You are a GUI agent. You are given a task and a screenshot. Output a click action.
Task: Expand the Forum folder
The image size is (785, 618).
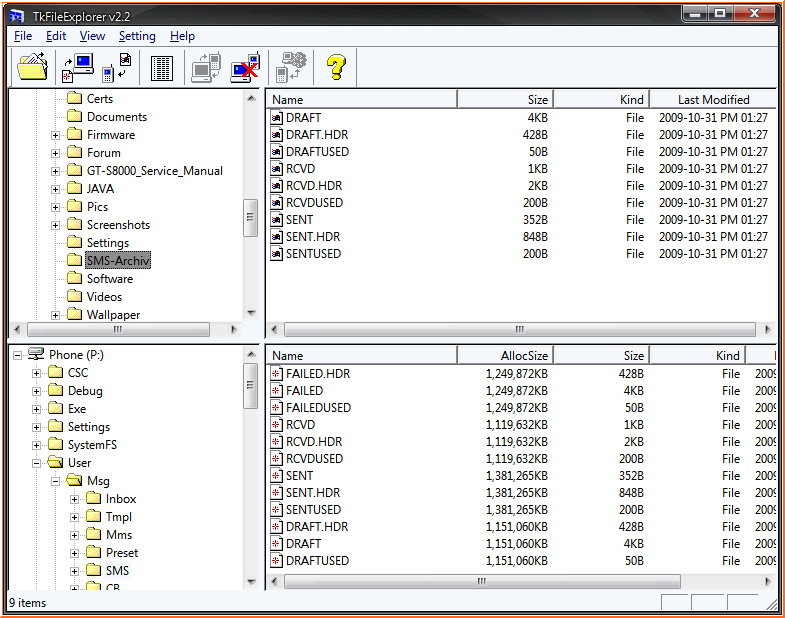56,153
